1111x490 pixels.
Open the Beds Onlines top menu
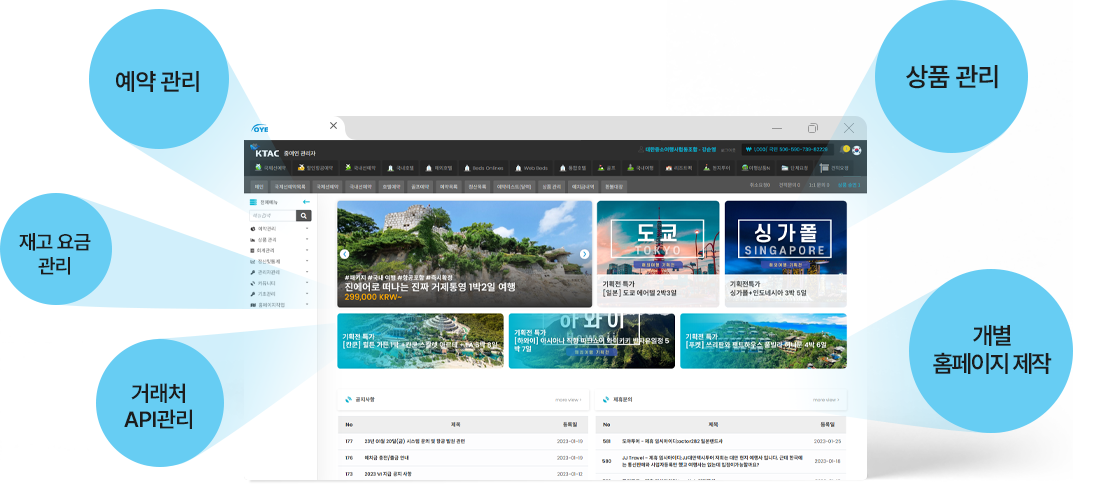coord(487,168)
